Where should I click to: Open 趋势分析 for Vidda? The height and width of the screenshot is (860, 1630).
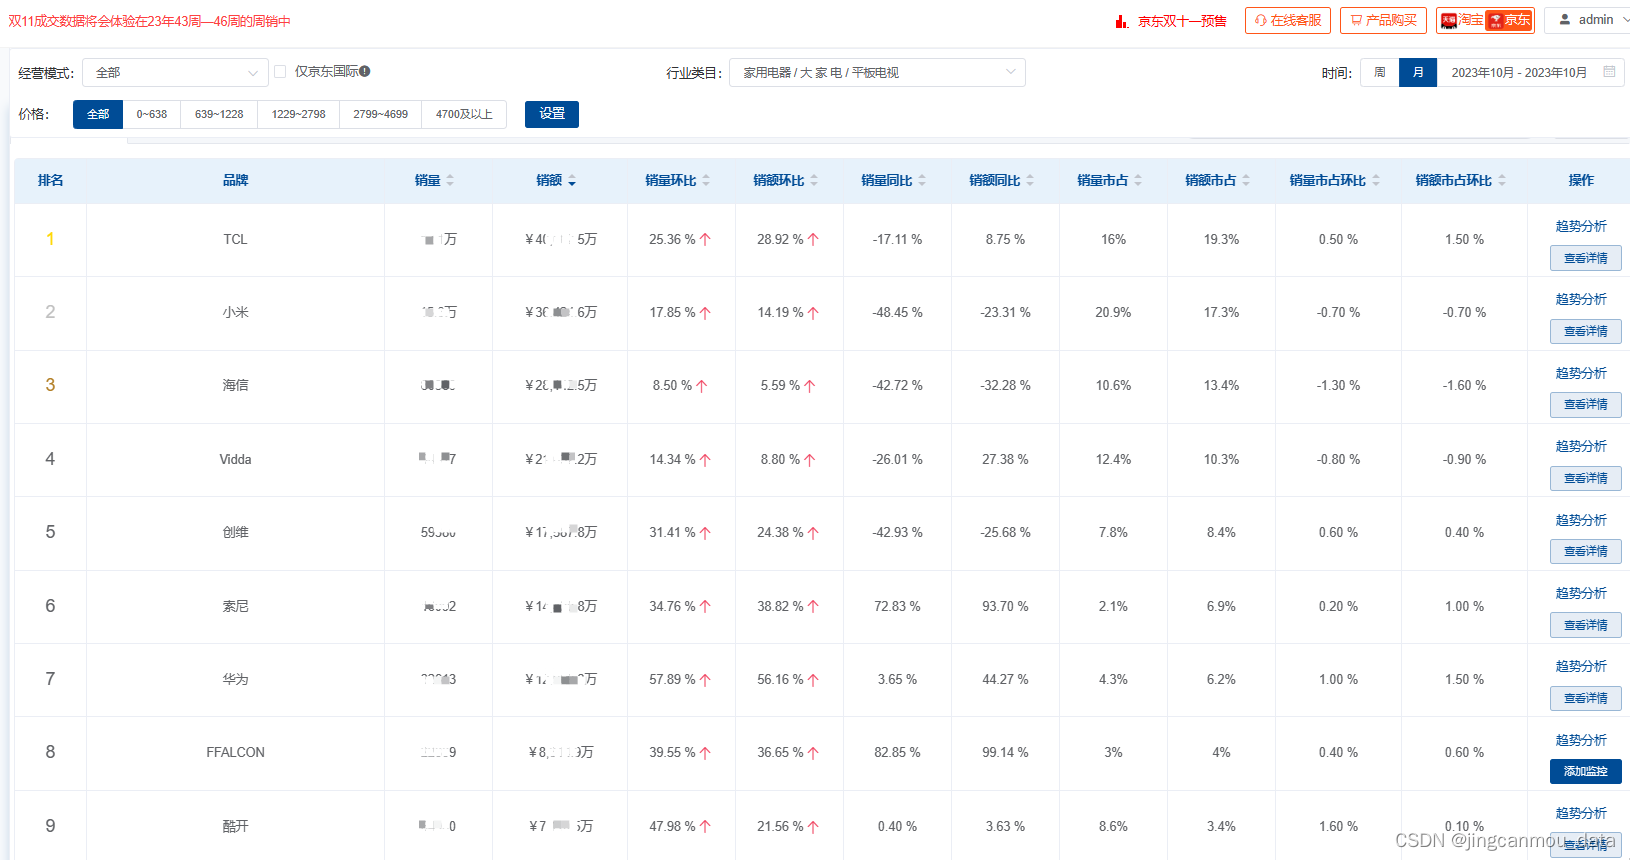click(1581, 446)
